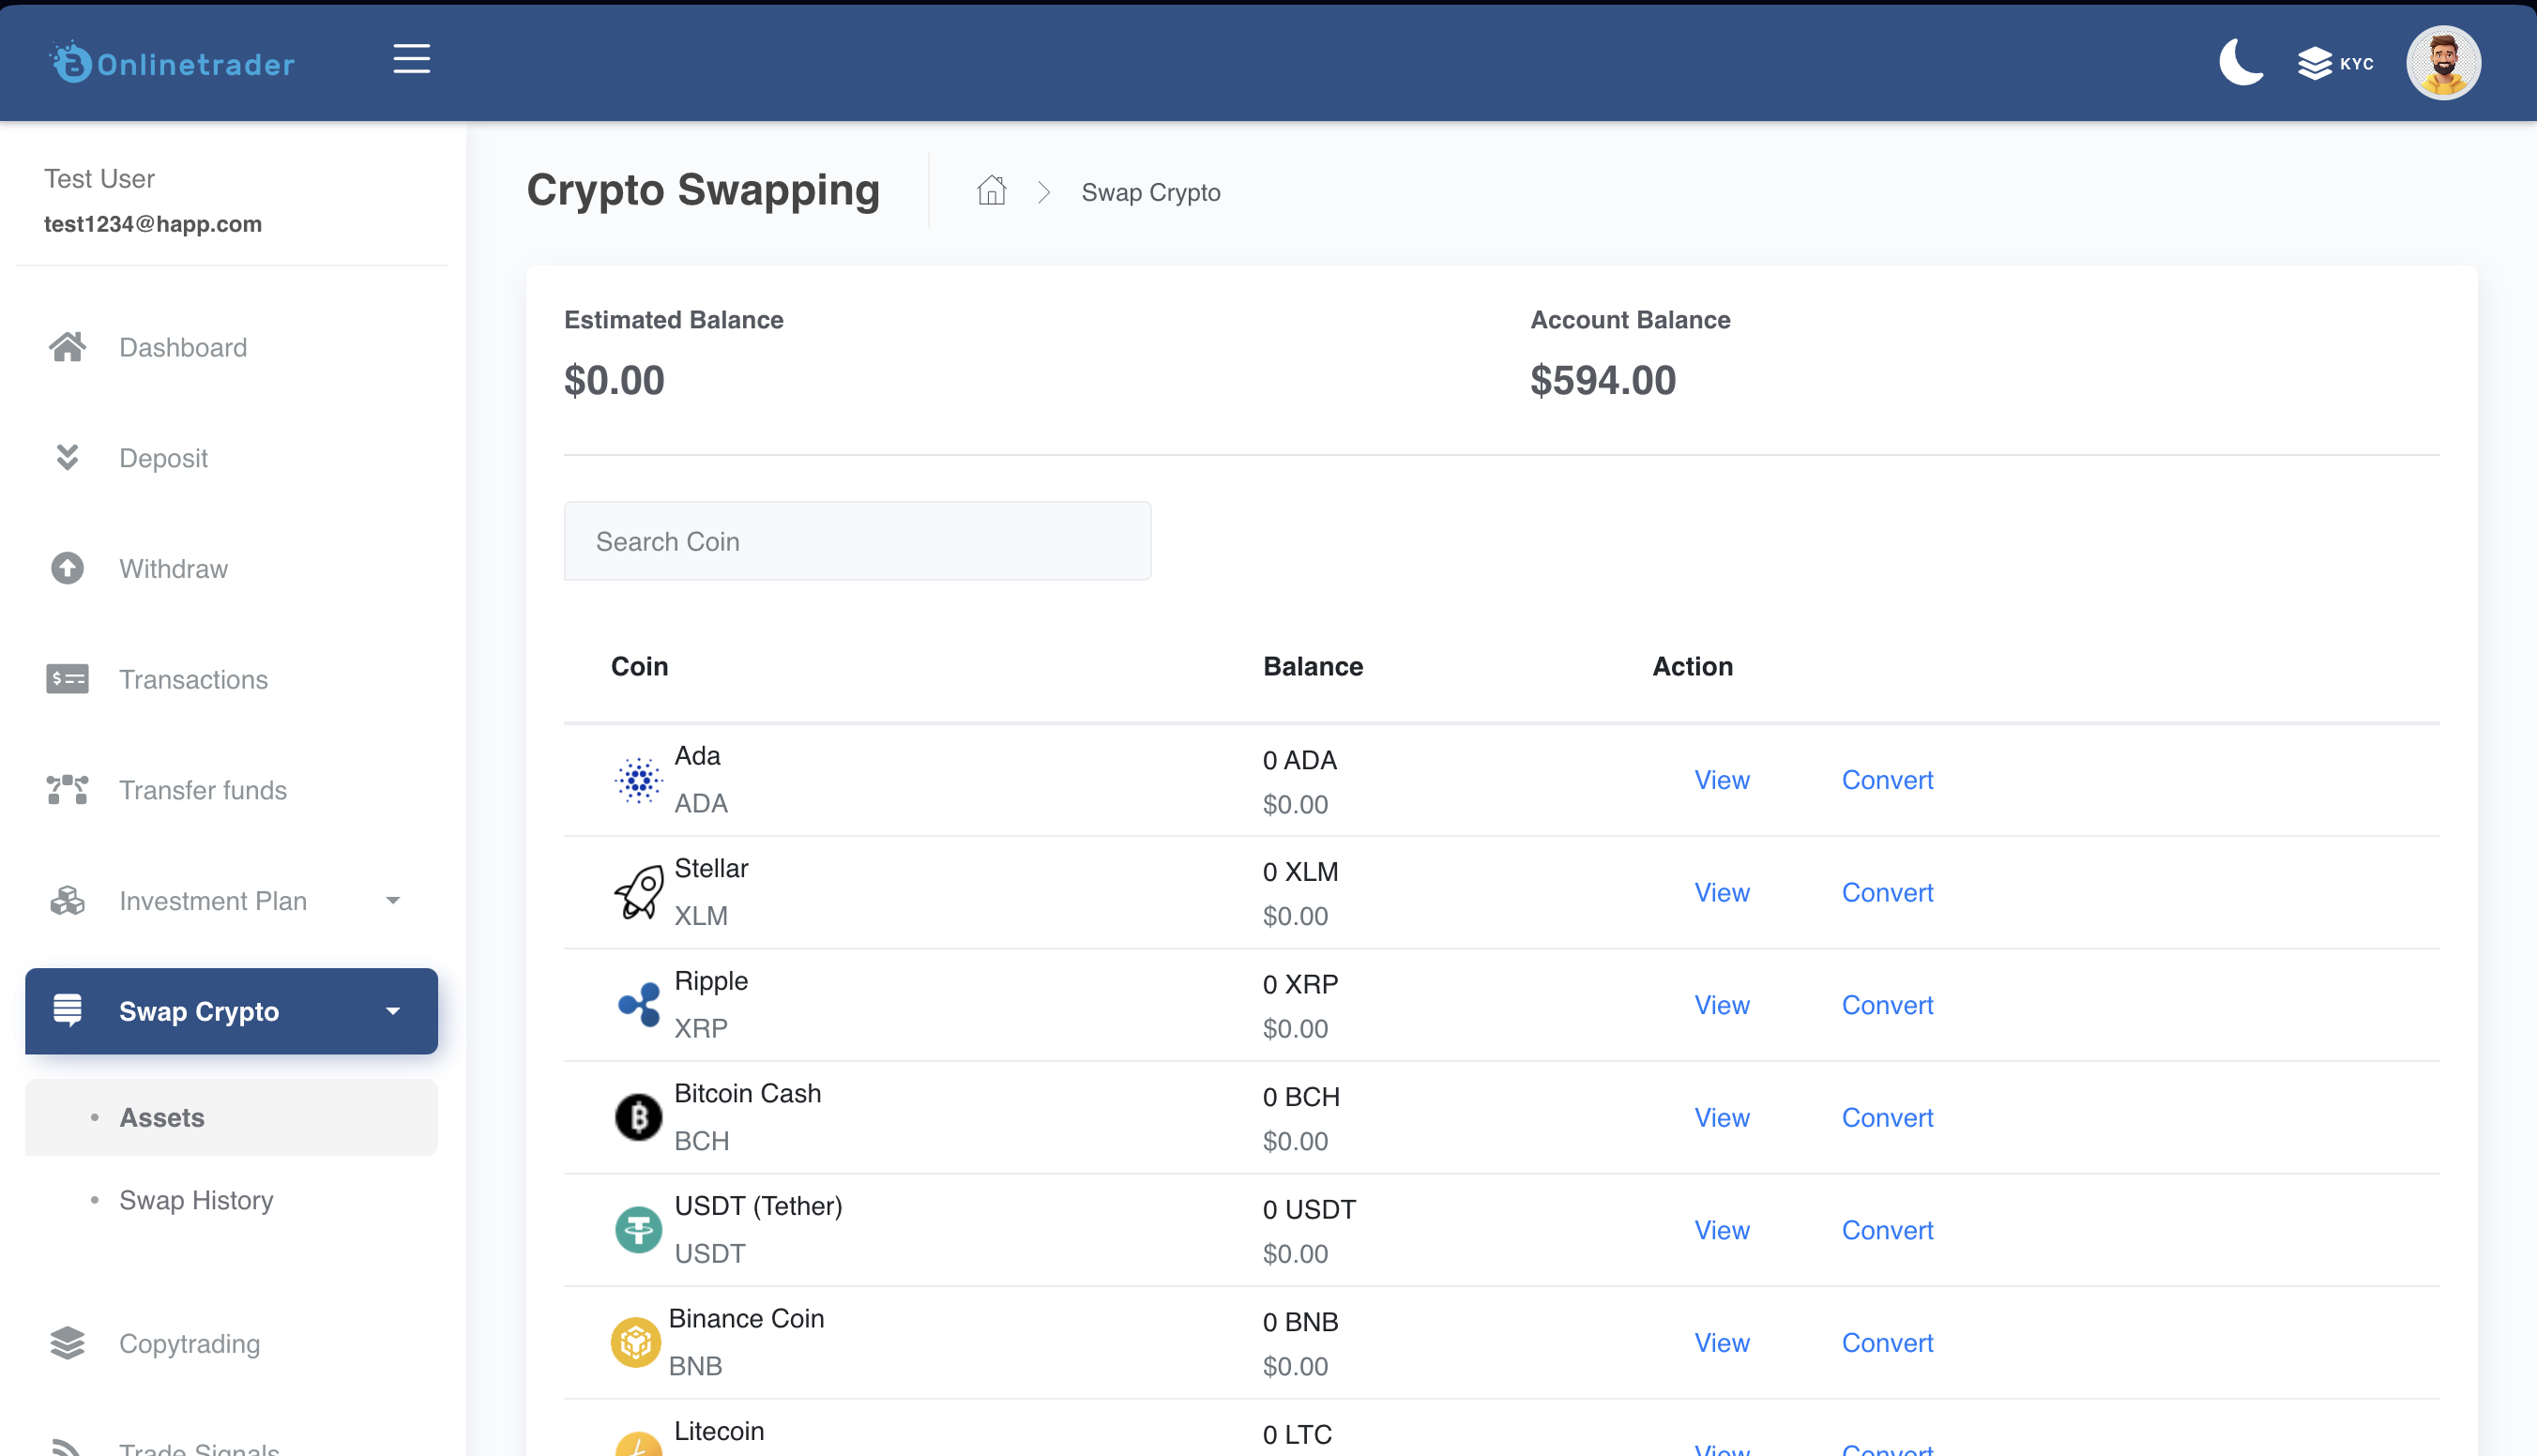Click the Action column header
Image resolution: width=2537 pixels, height=1456 pixels.
click(1691, 666)
